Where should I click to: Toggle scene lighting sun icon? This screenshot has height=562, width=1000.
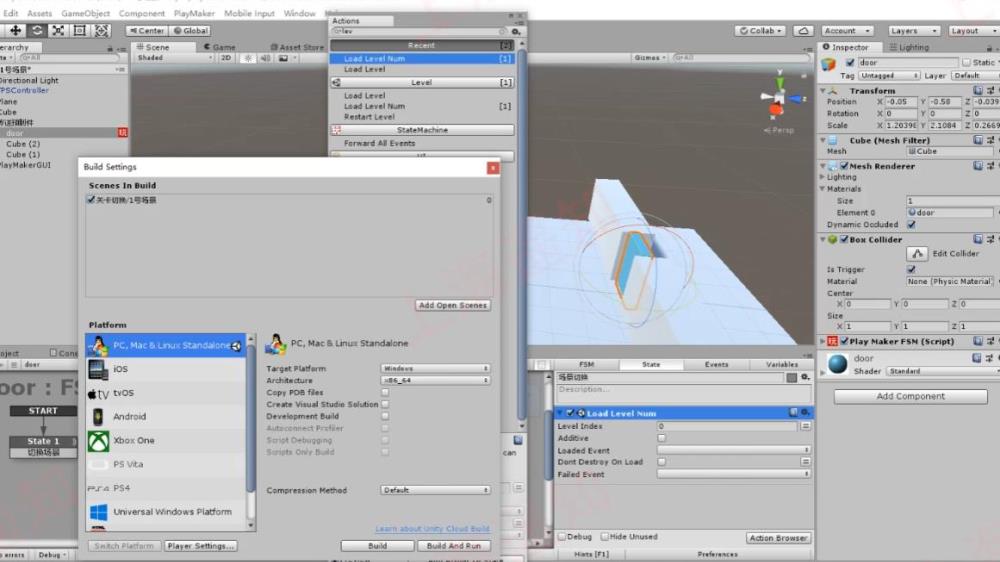247,58
